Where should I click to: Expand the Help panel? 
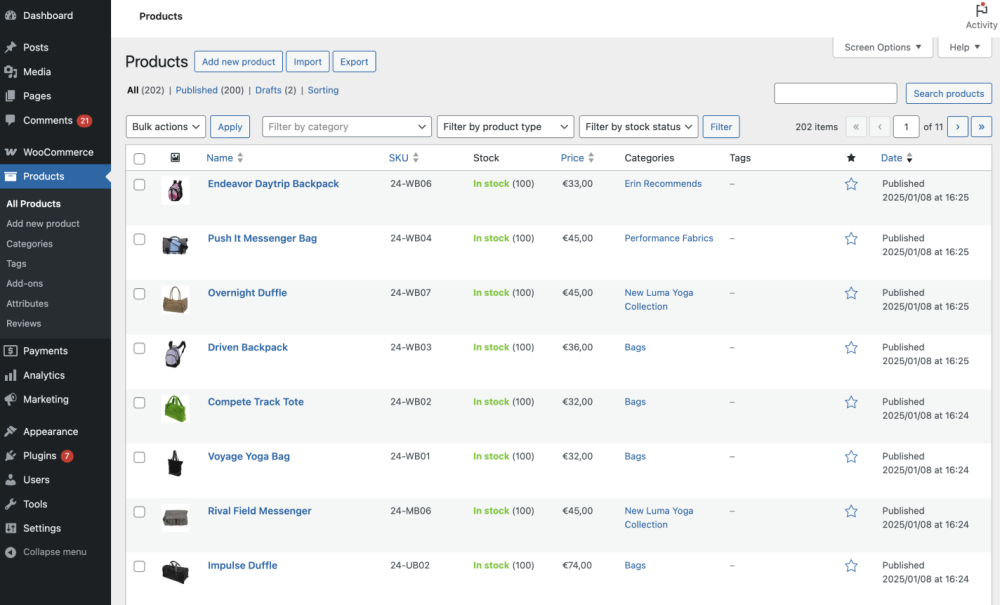964,47
